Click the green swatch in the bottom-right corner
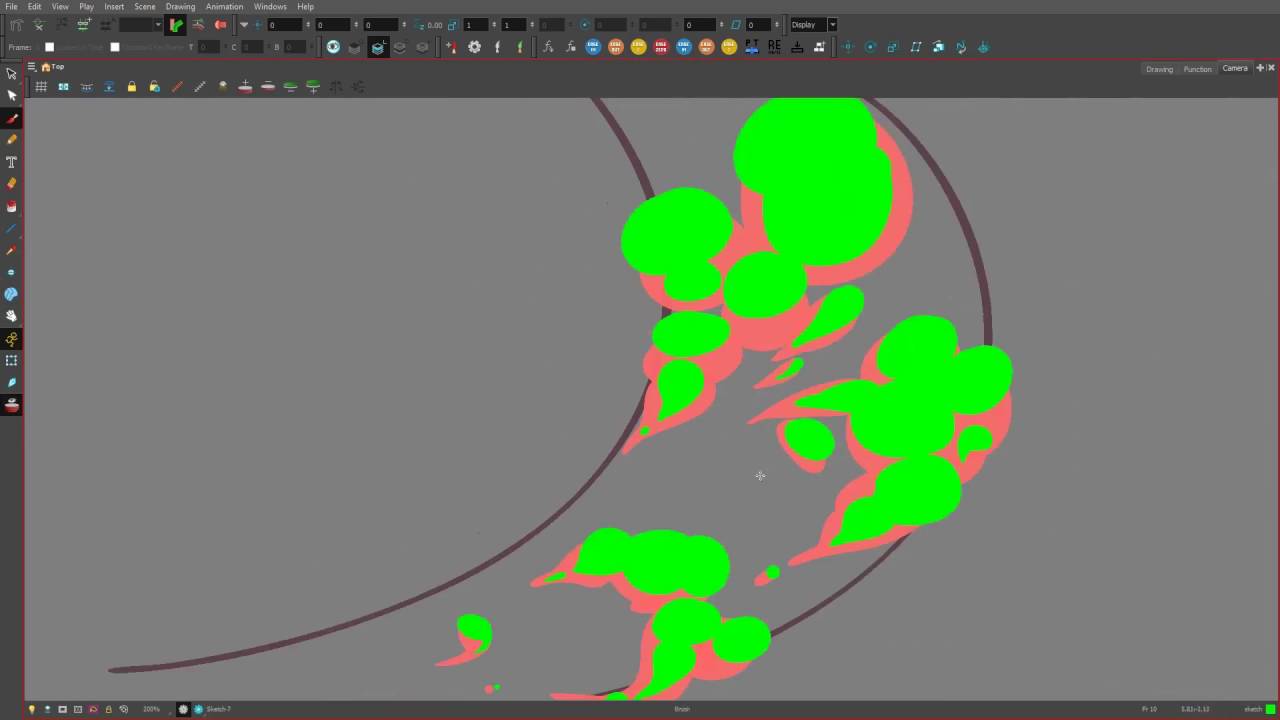Image resolution: width=1280 pixels, height=720 pixels. point(1271,709)
